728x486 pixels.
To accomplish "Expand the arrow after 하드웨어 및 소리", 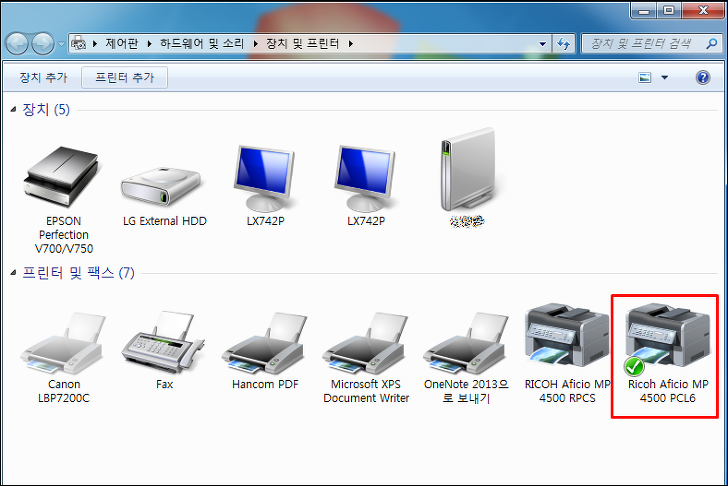I will coord(255,44).
